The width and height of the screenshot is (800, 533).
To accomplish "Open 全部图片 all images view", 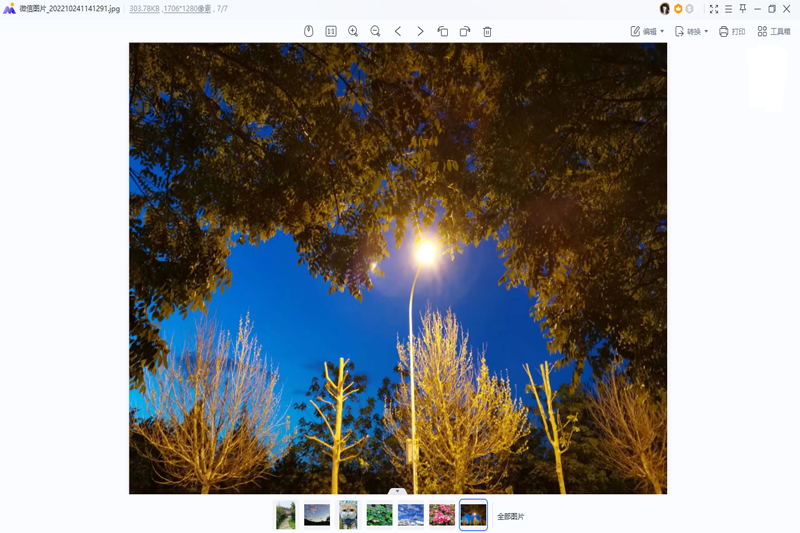I will click(x=511, y=516).
